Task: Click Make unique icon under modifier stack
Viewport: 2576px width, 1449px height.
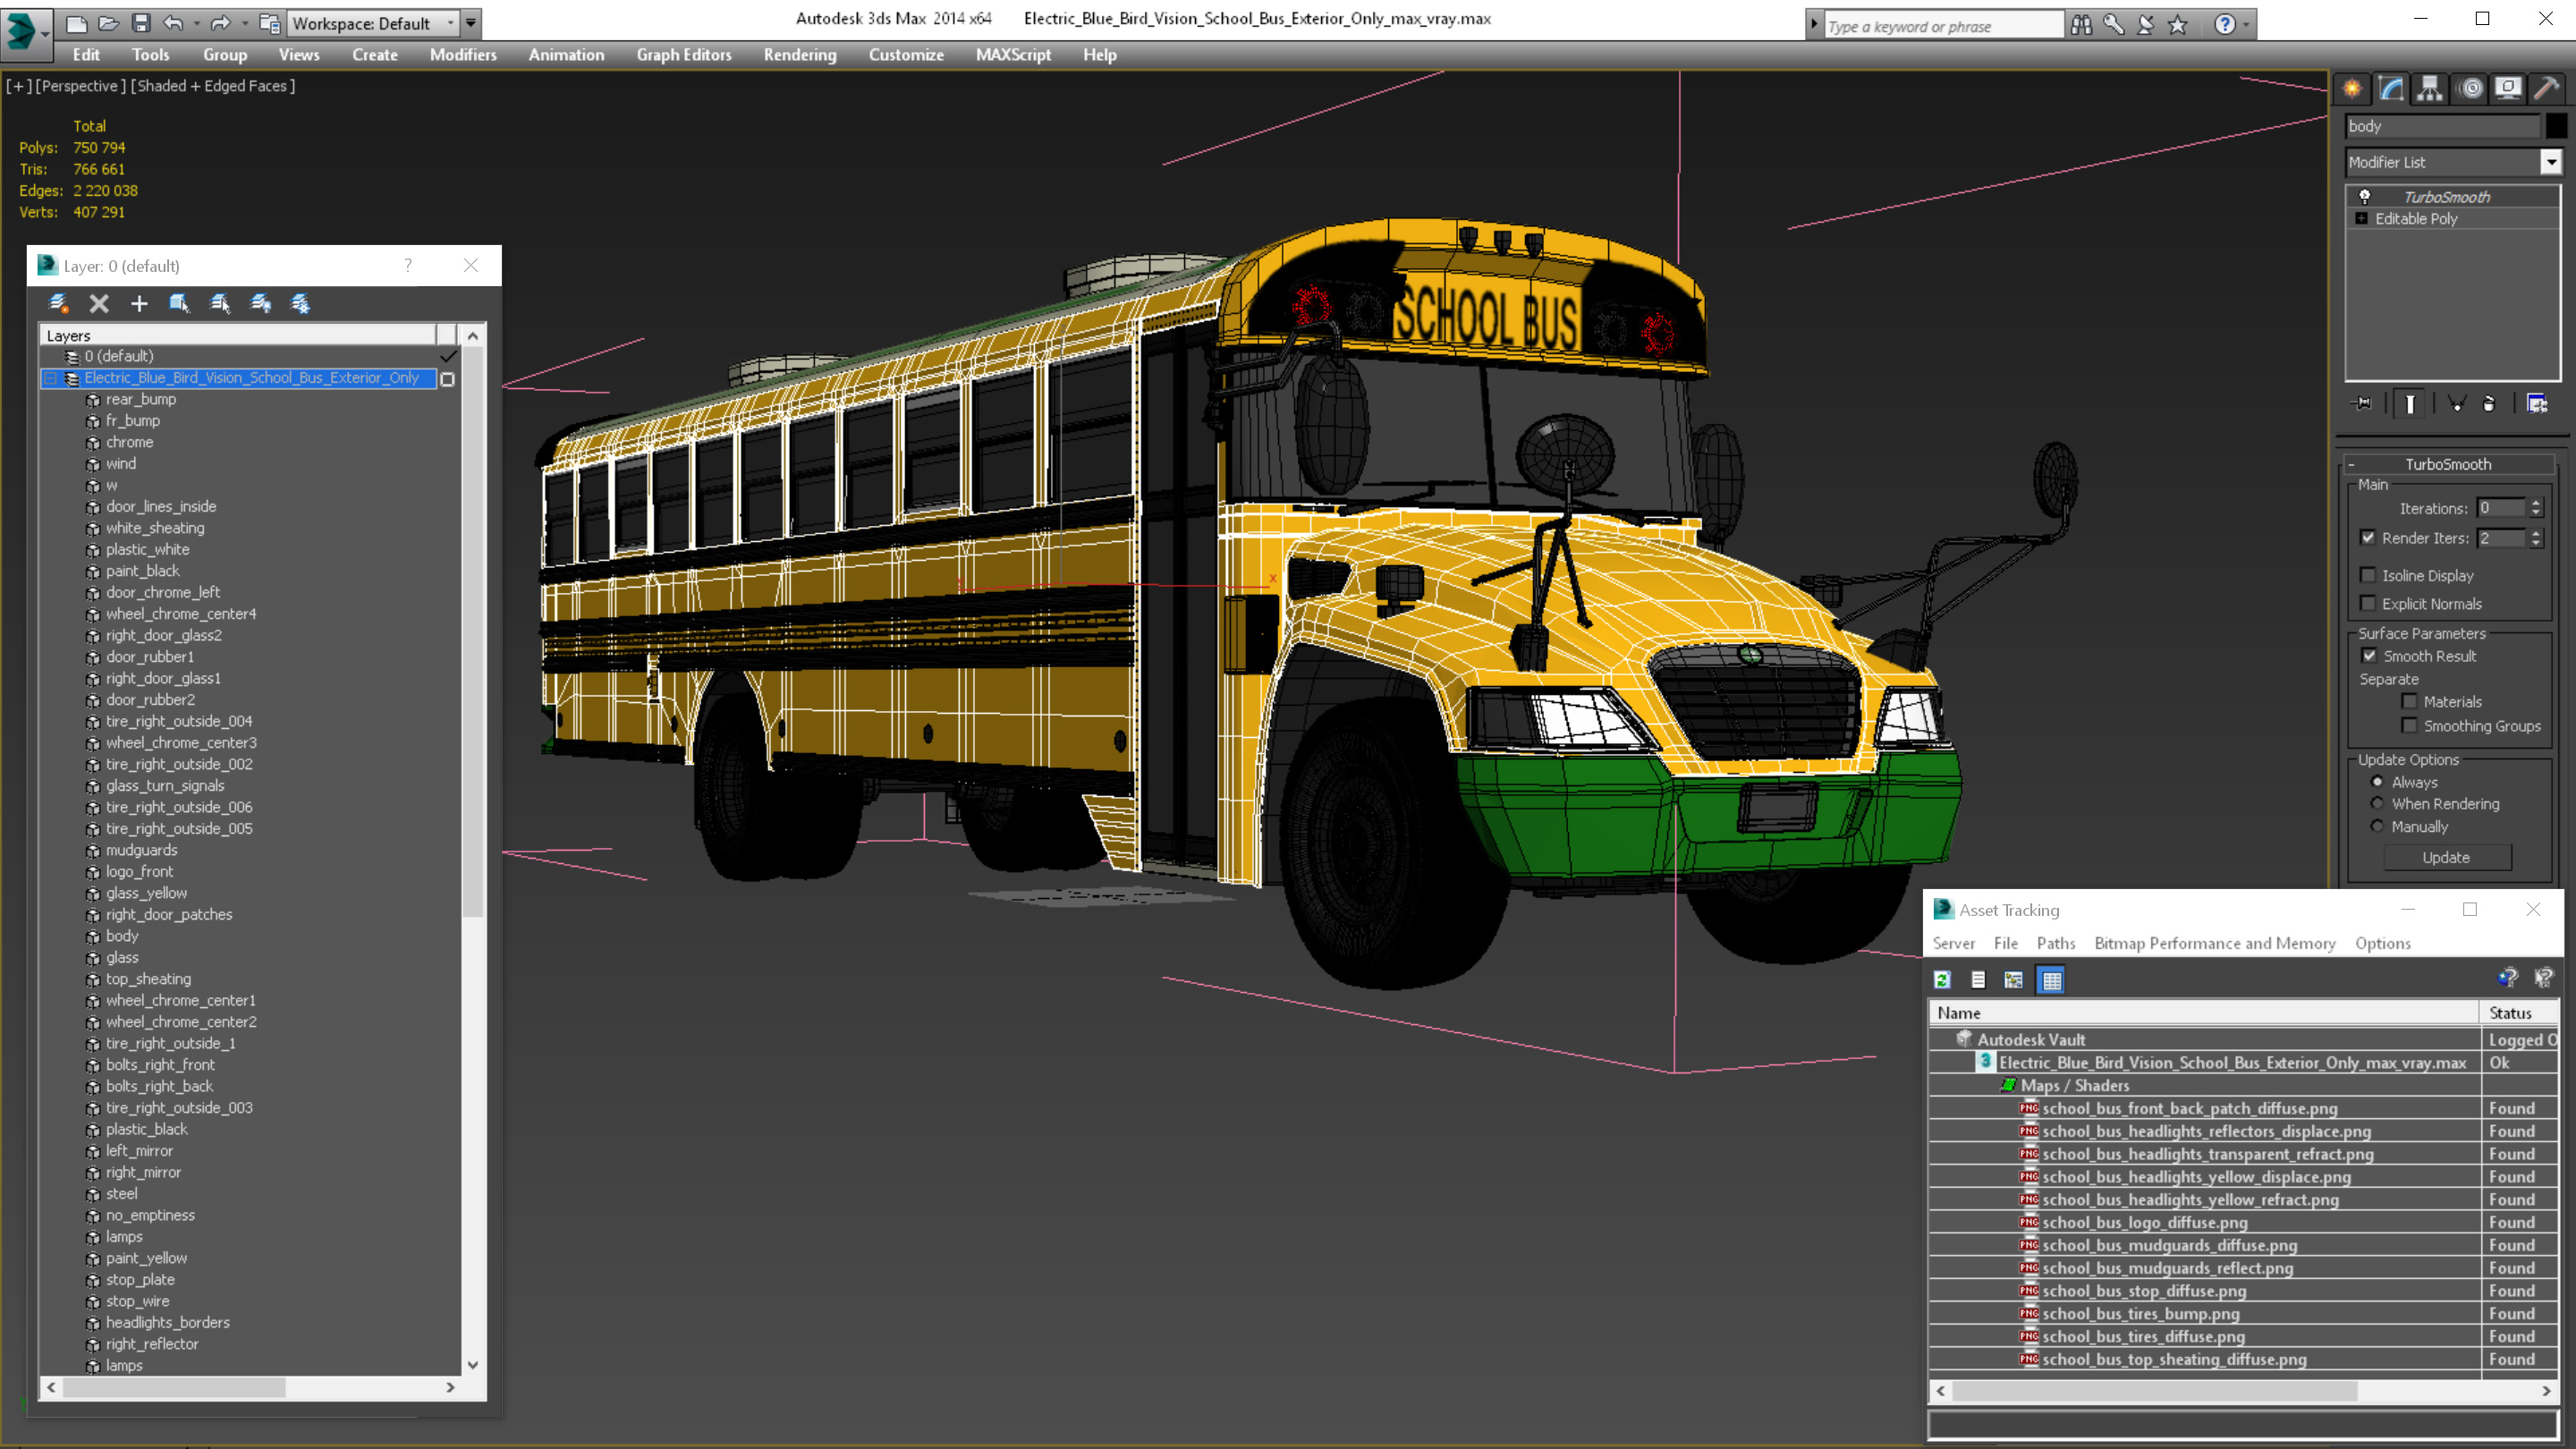Action: pos(2456,404)
